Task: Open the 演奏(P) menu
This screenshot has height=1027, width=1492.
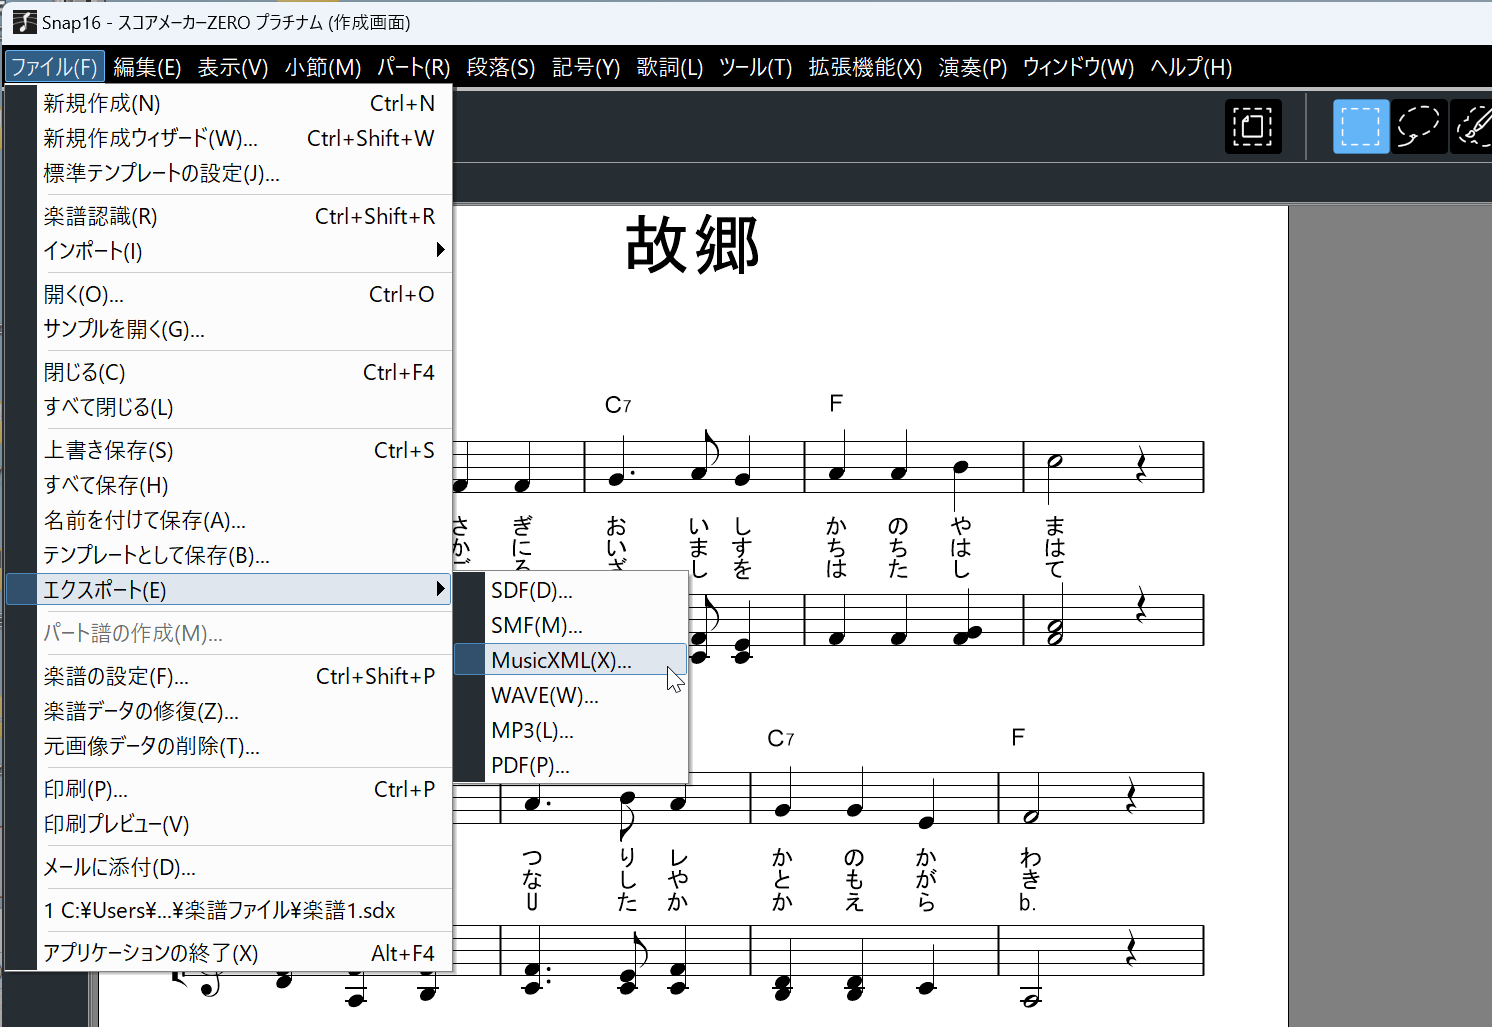Action: pyautogui.click(x=973, y=67)
